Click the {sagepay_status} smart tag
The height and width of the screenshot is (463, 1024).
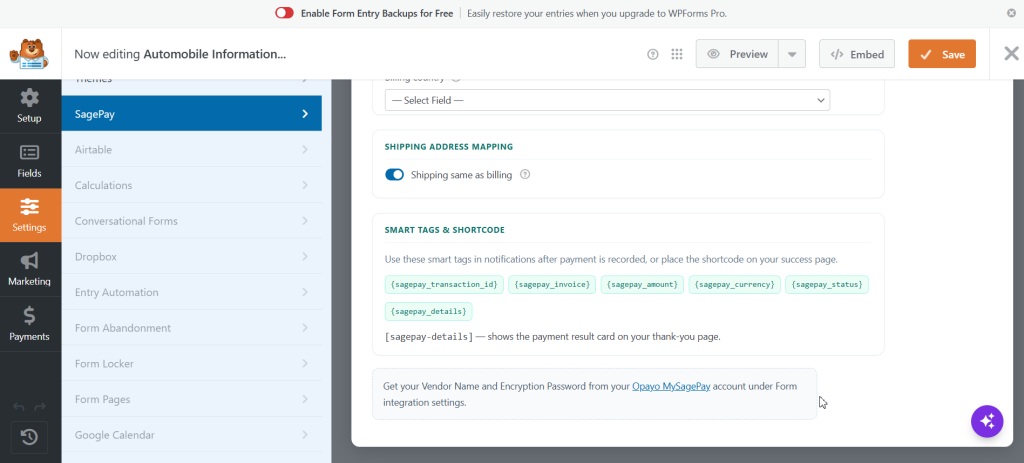click(827, 284)
